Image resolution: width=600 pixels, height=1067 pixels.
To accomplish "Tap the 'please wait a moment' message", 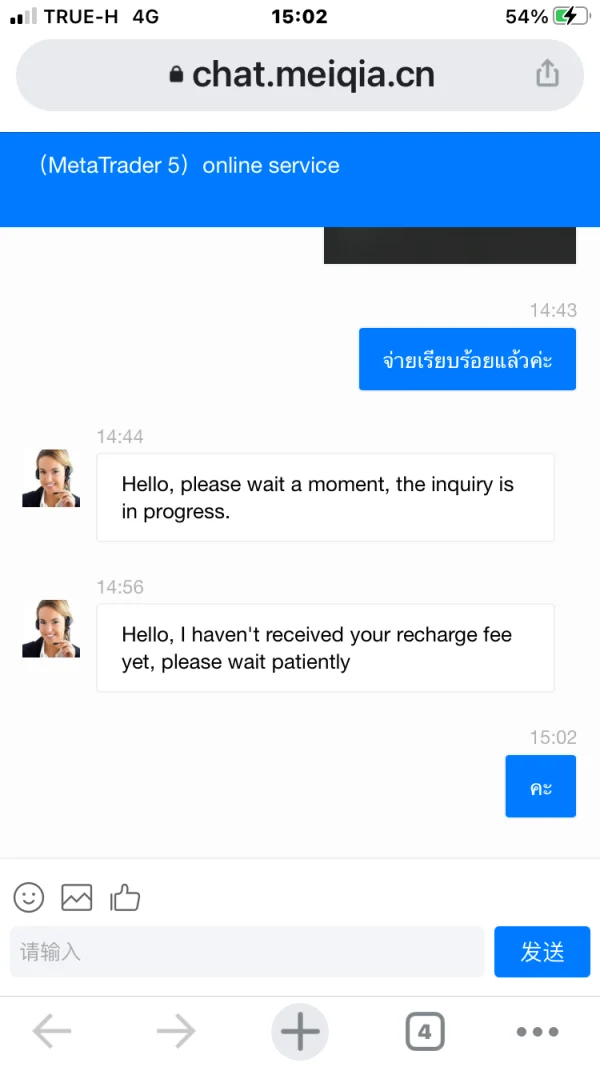I will tap(325, 498).
